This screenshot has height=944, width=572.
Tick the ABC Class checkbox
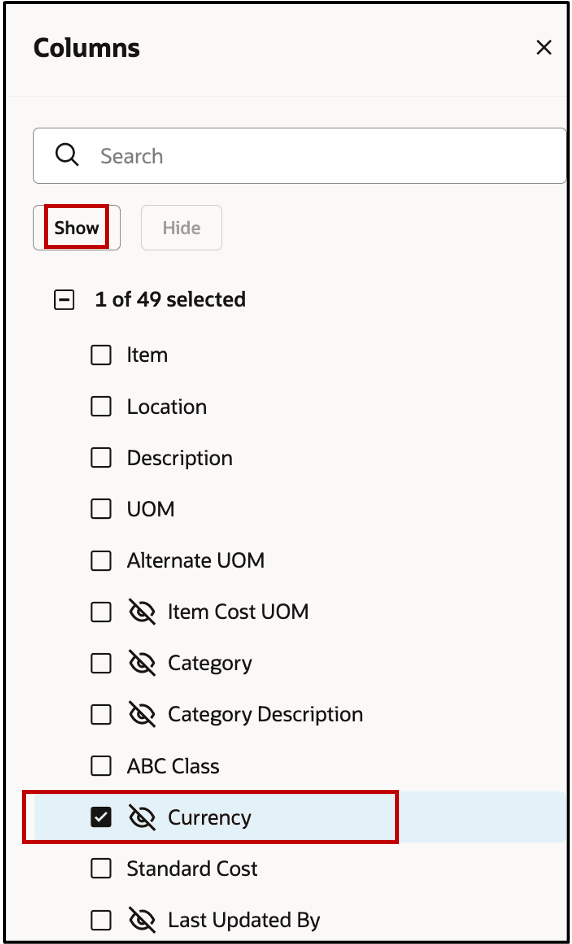(x=101, y=766)
